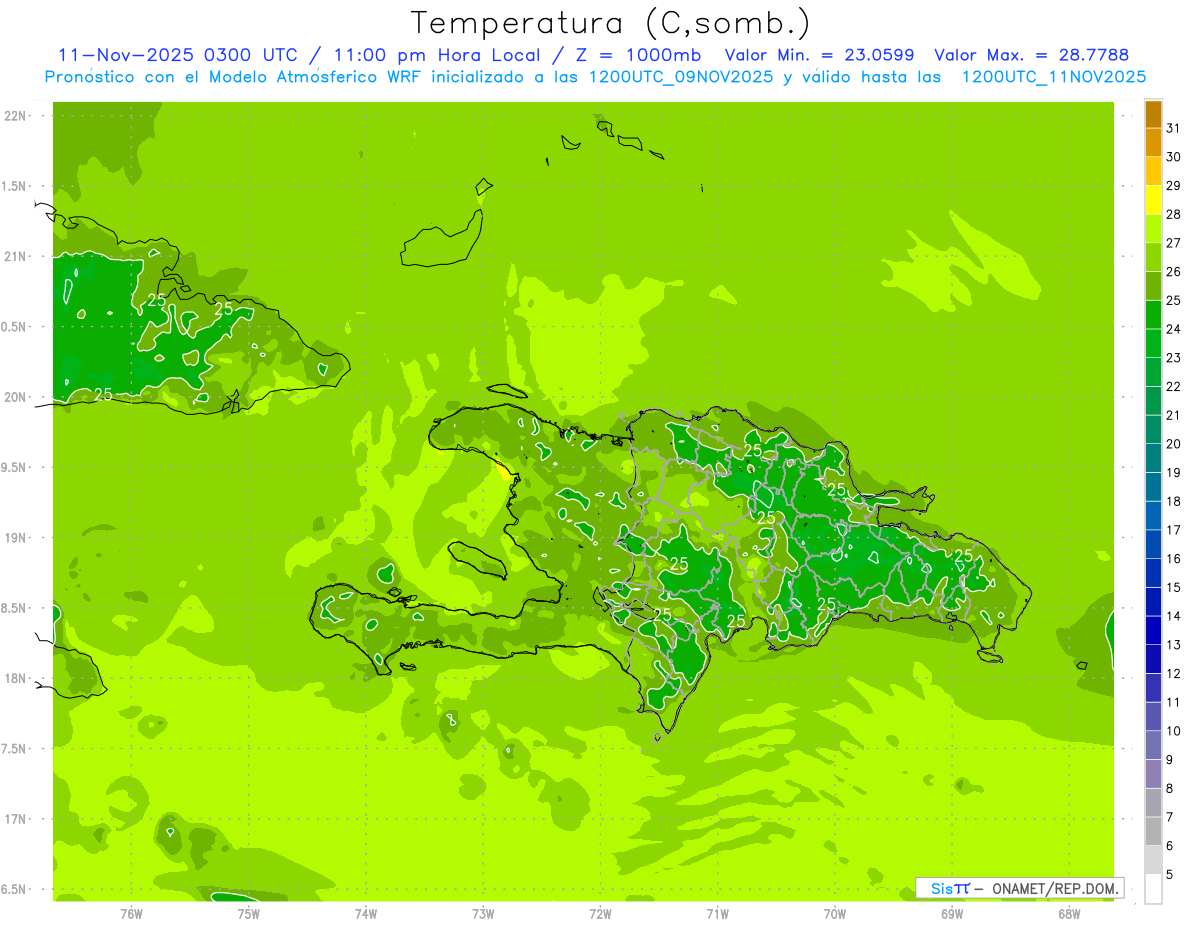Click the title "Temperatura (C,somb.)"
The image size is (1200, 927).
(612, 23)
